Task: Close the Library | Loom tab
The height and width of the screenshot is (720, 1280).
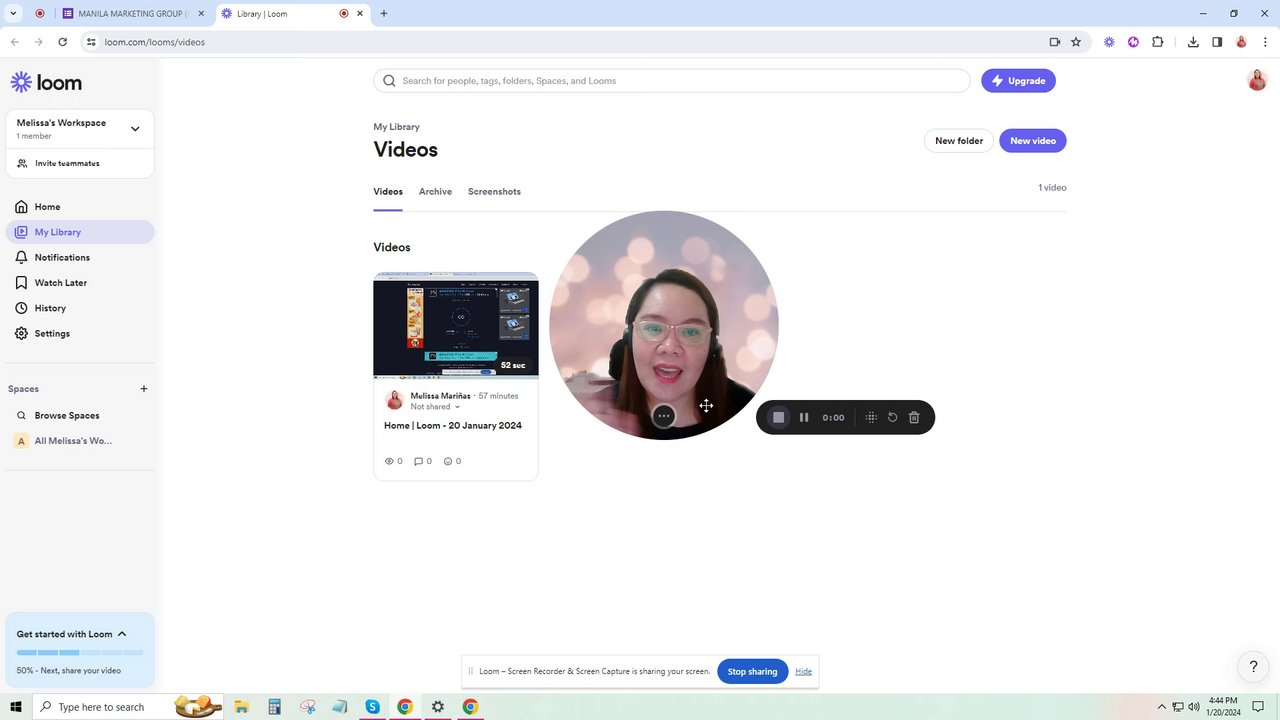Action: click(361, 14)
